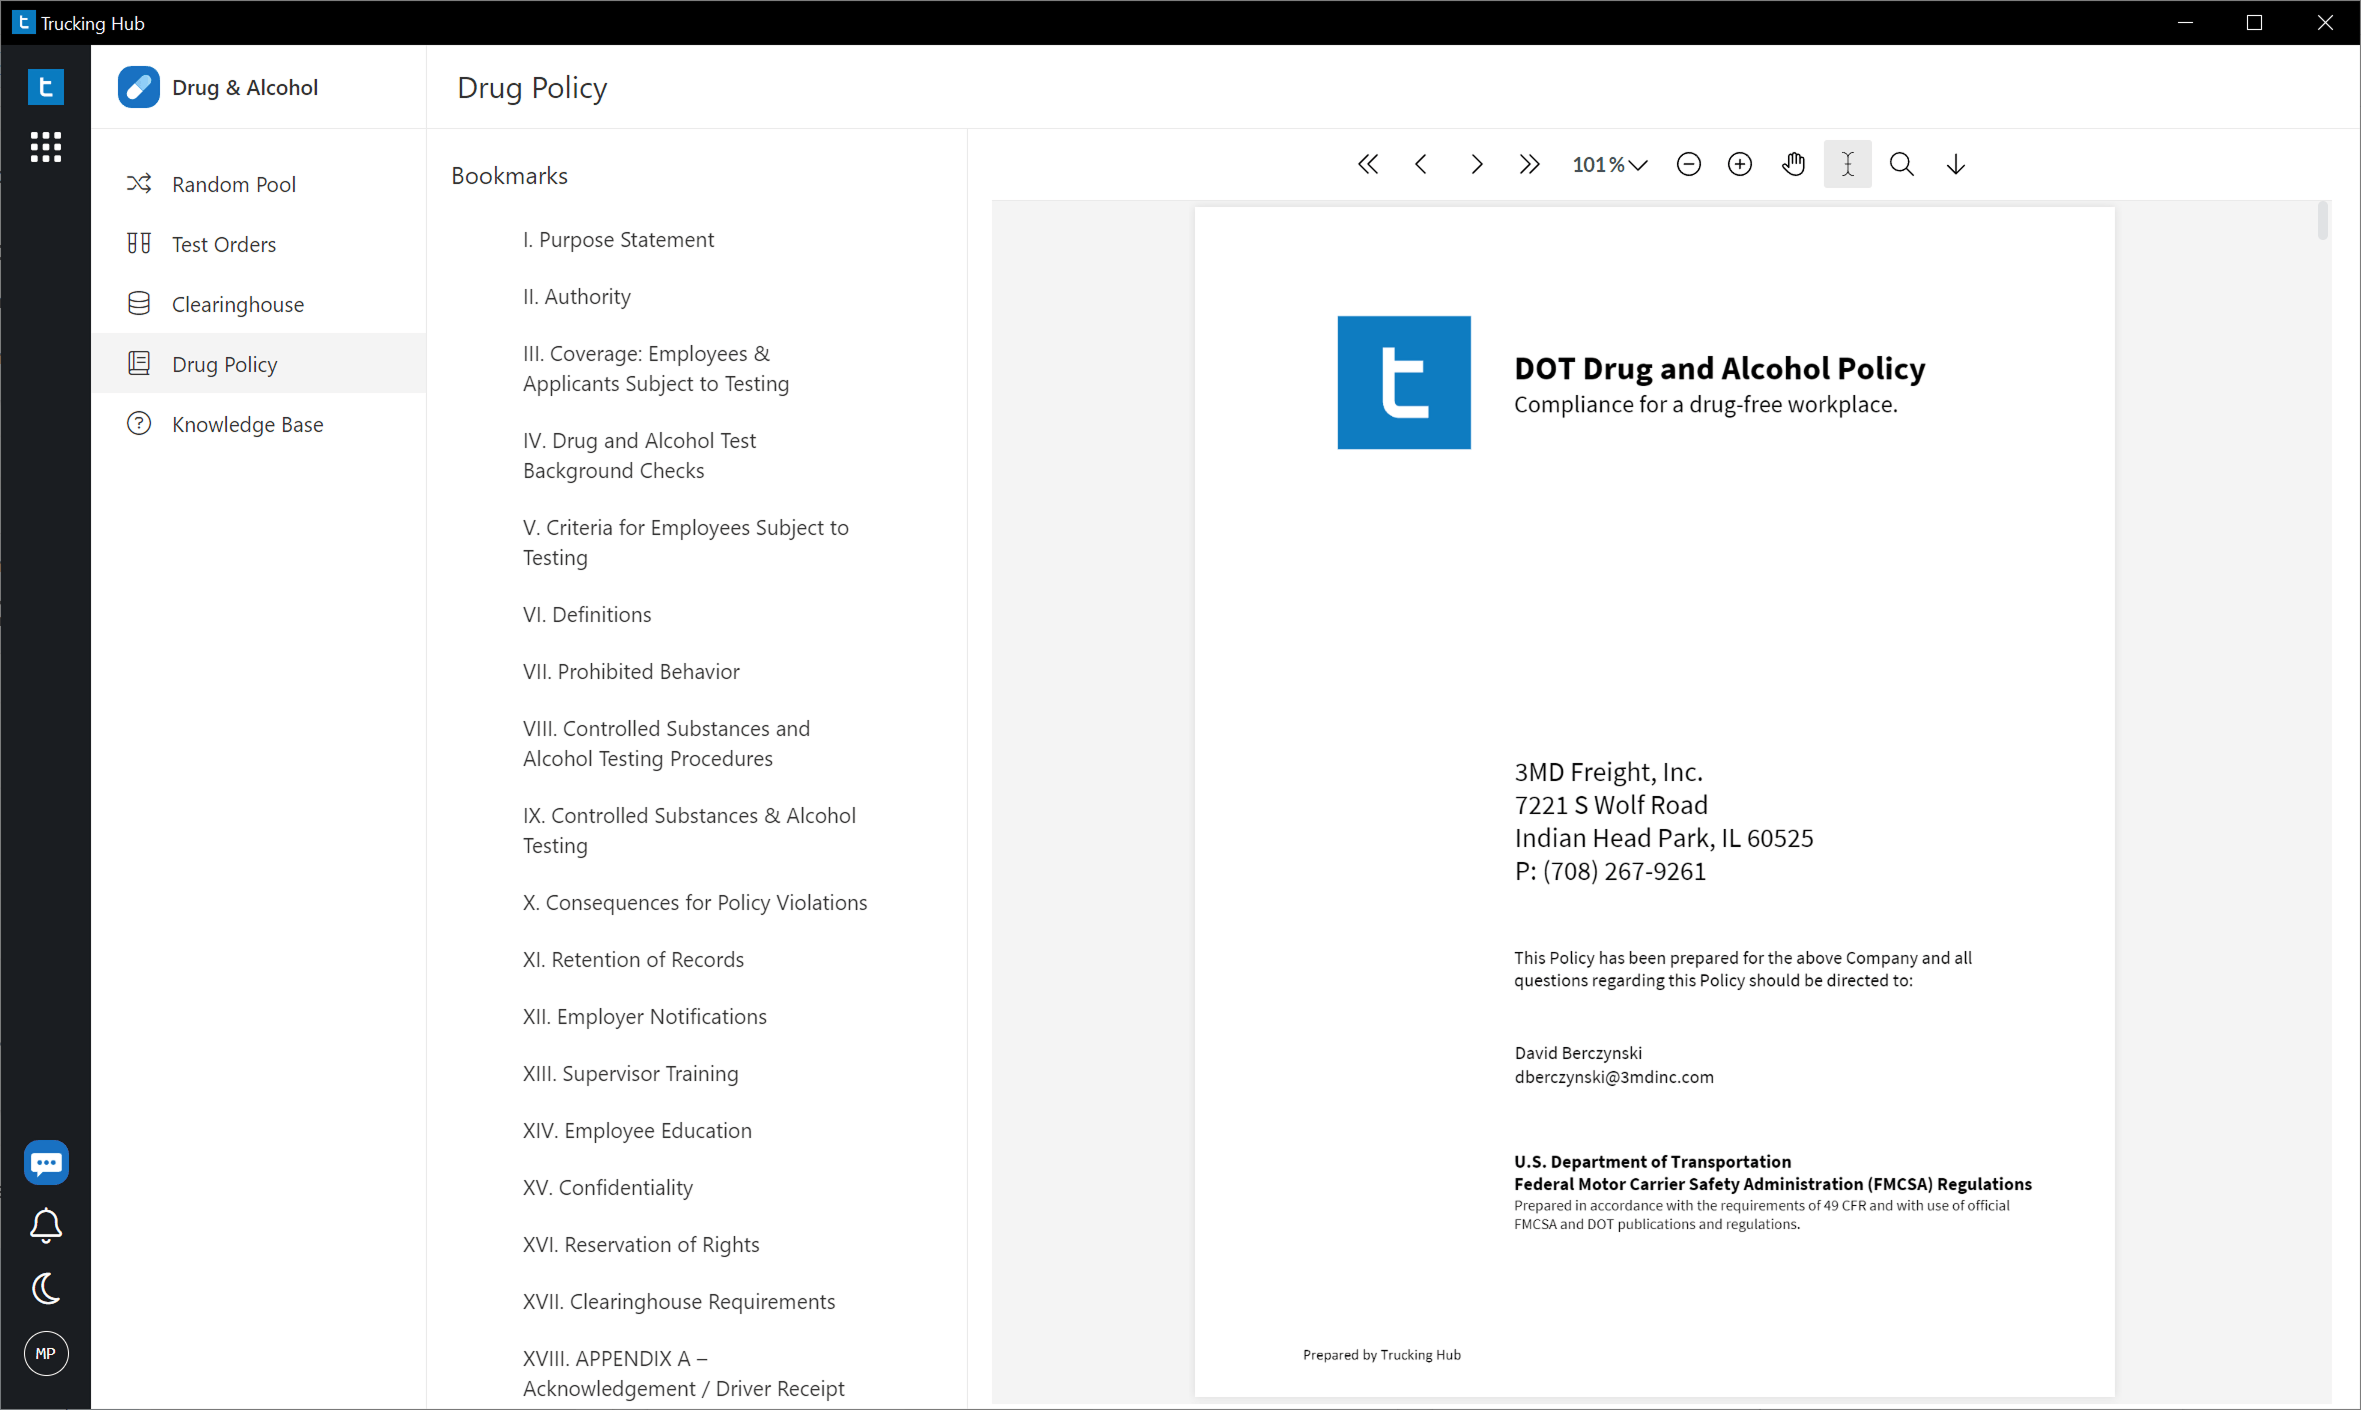Go to the next PDF page
Viewport: 2361px width, 1410px height.
1476,164
